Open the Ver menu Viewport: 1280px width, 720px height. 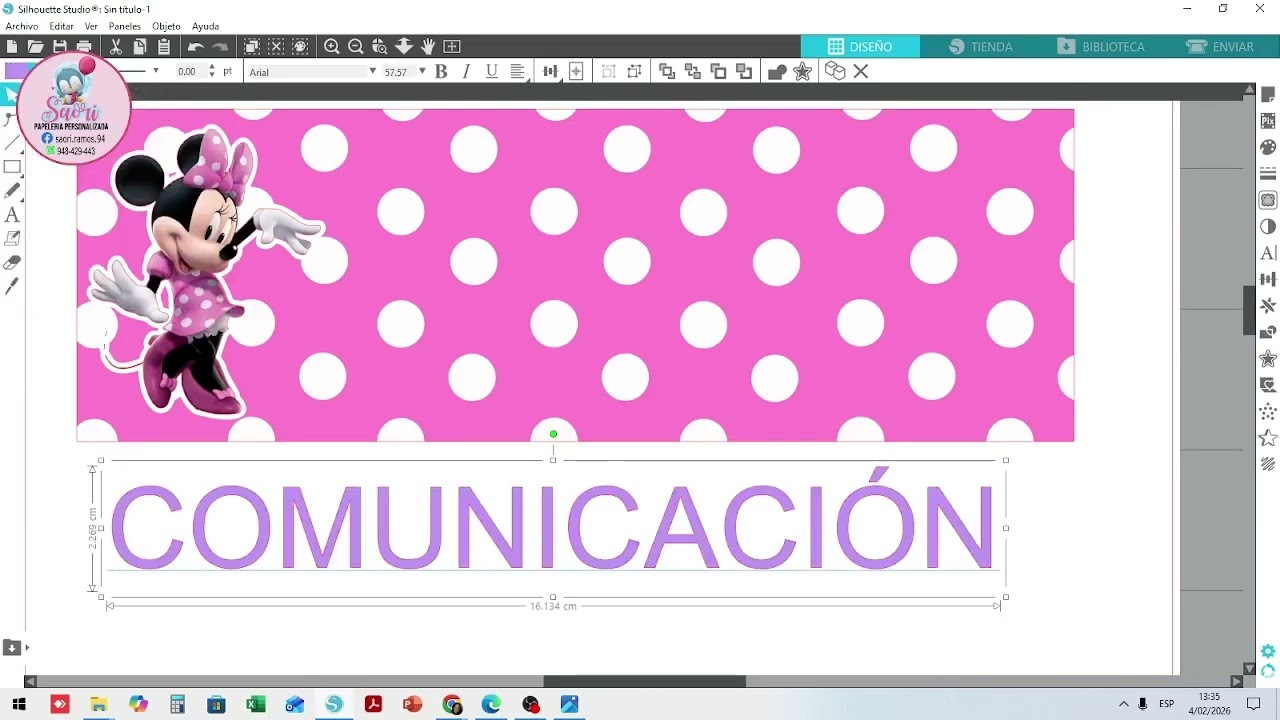click(91, 26)
